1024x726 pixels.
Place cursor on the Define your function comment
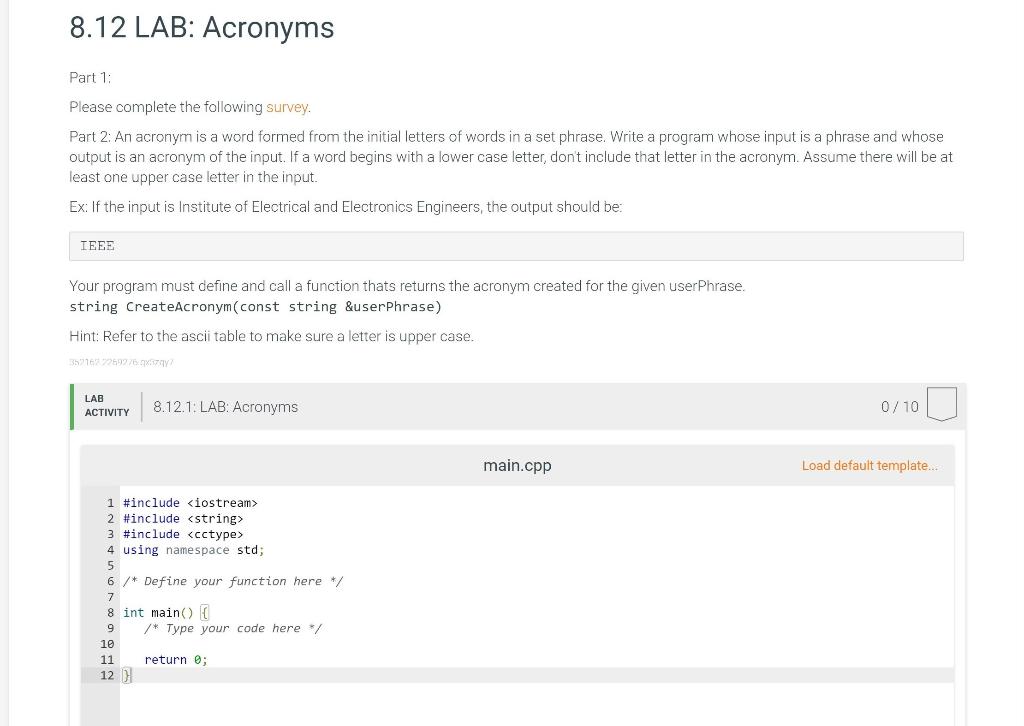[232, 580]
